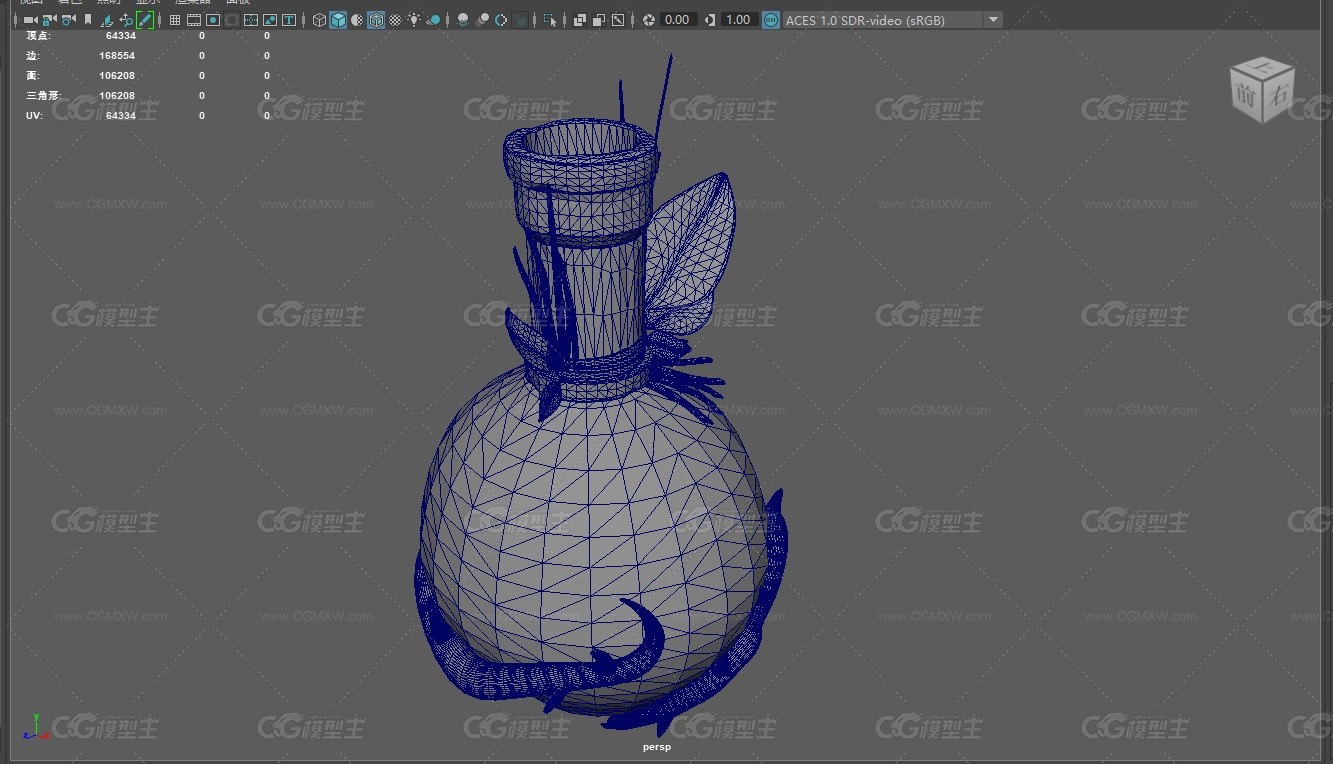Toggle Screen Space Ambient Occlusion icon

[463, 20]
